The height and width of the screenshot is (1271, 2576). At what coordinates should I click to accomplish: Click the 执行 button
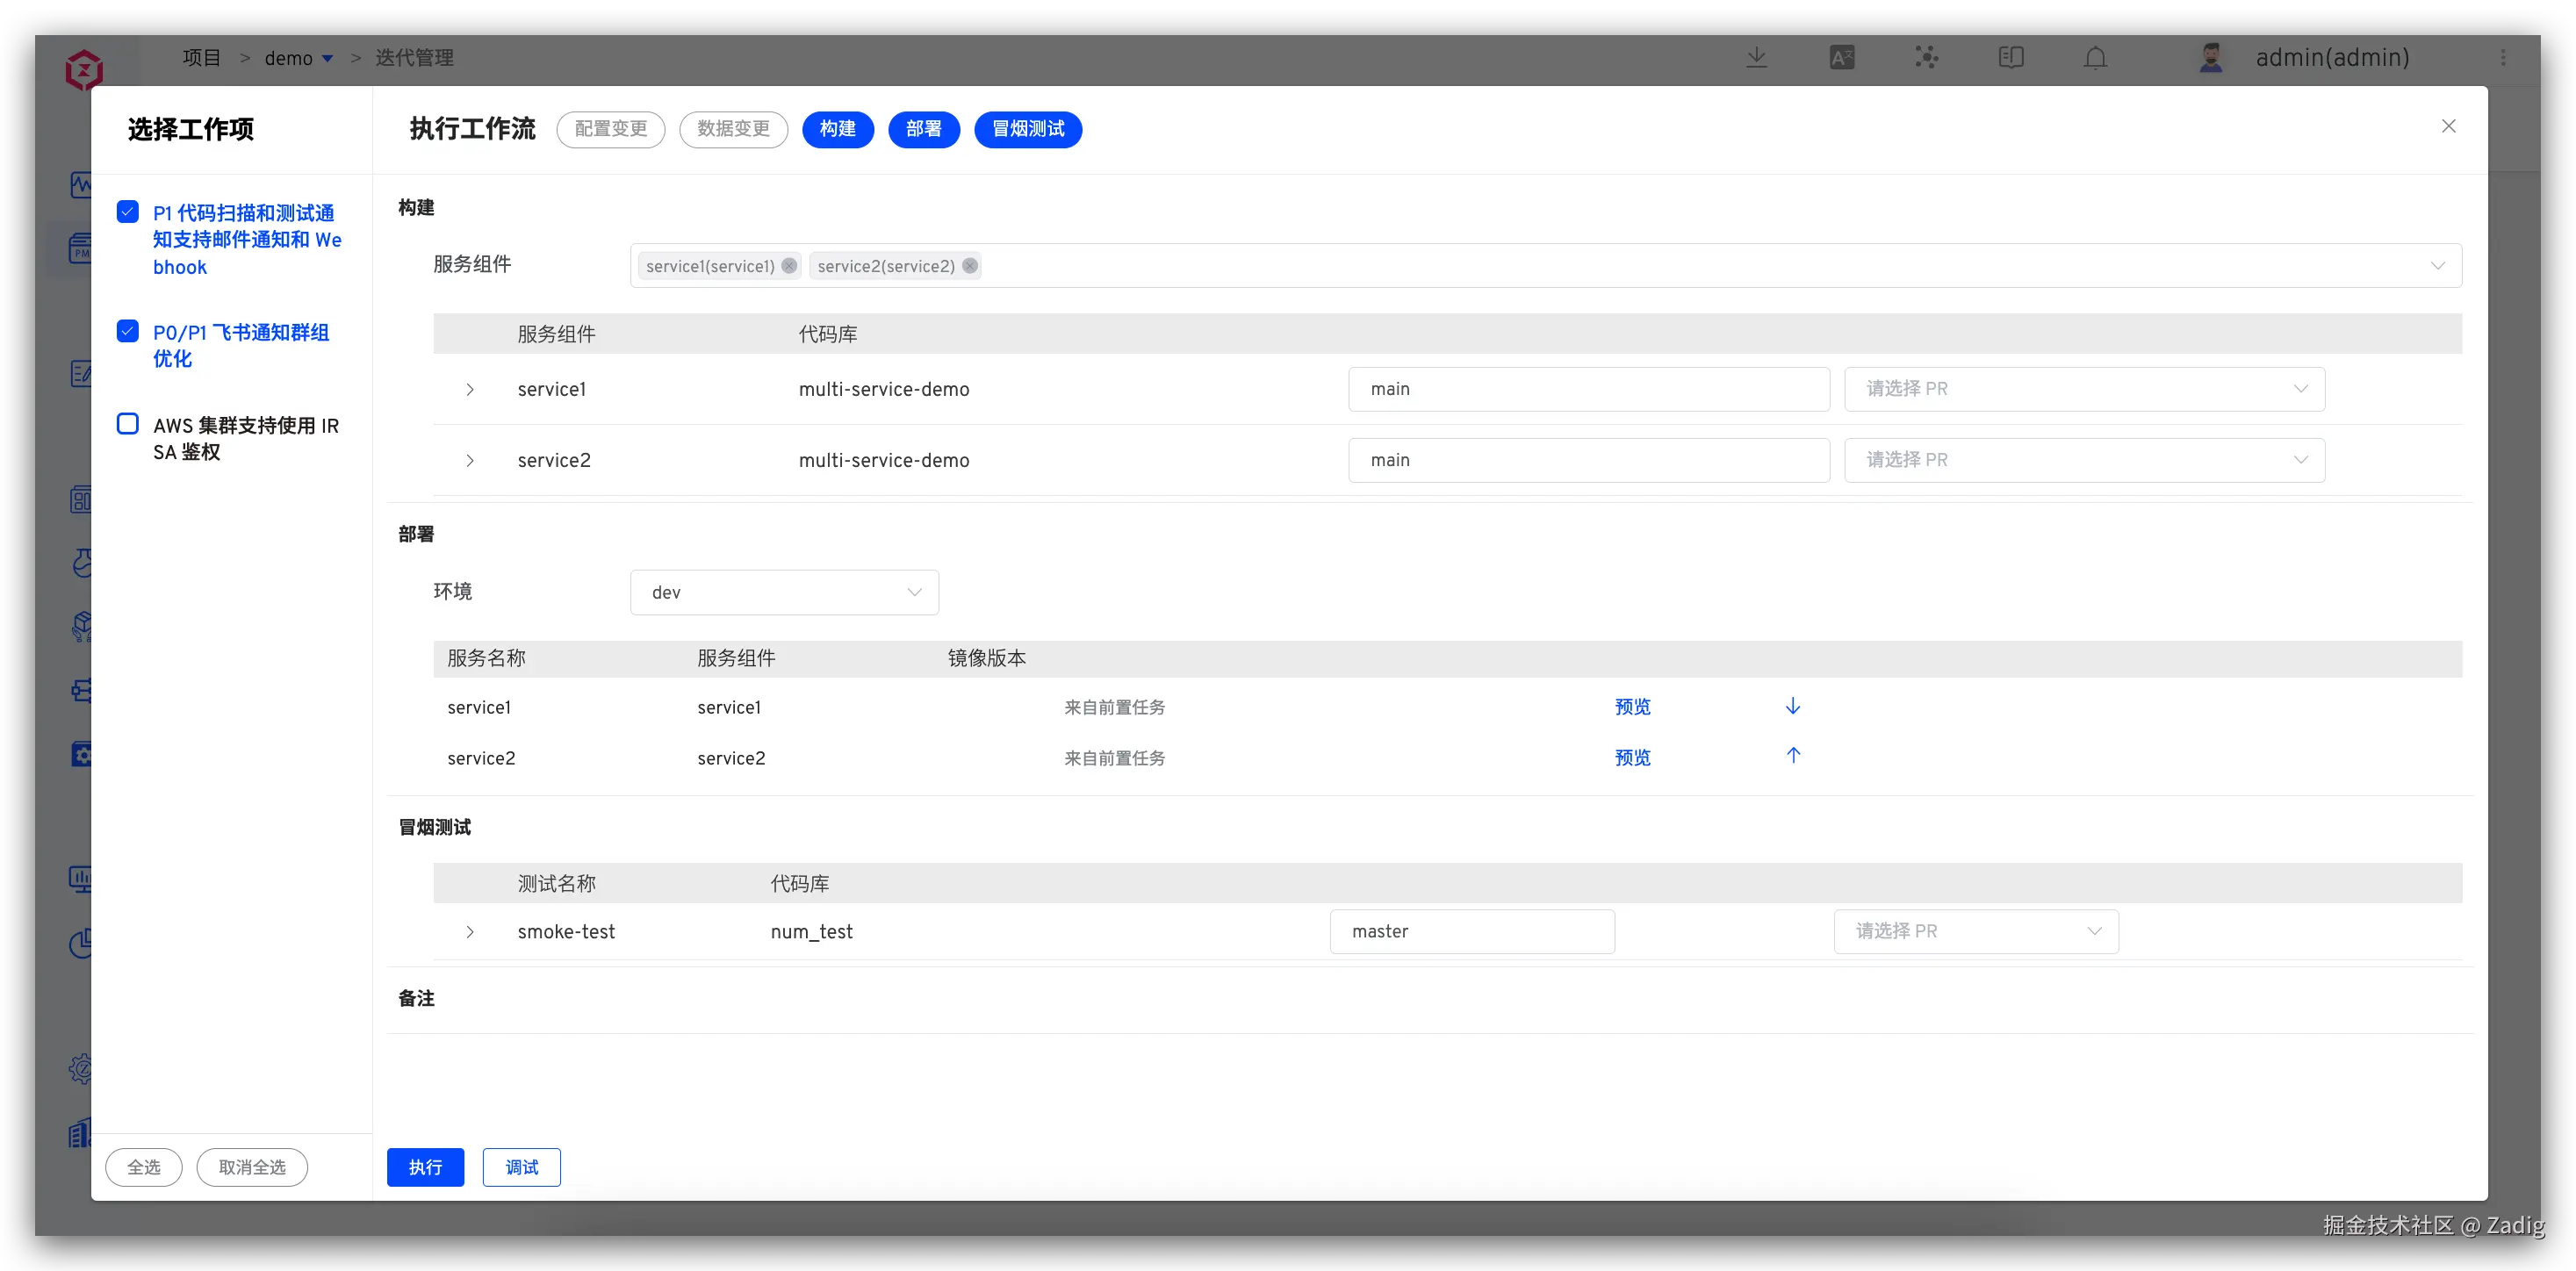pos(425,1167)
